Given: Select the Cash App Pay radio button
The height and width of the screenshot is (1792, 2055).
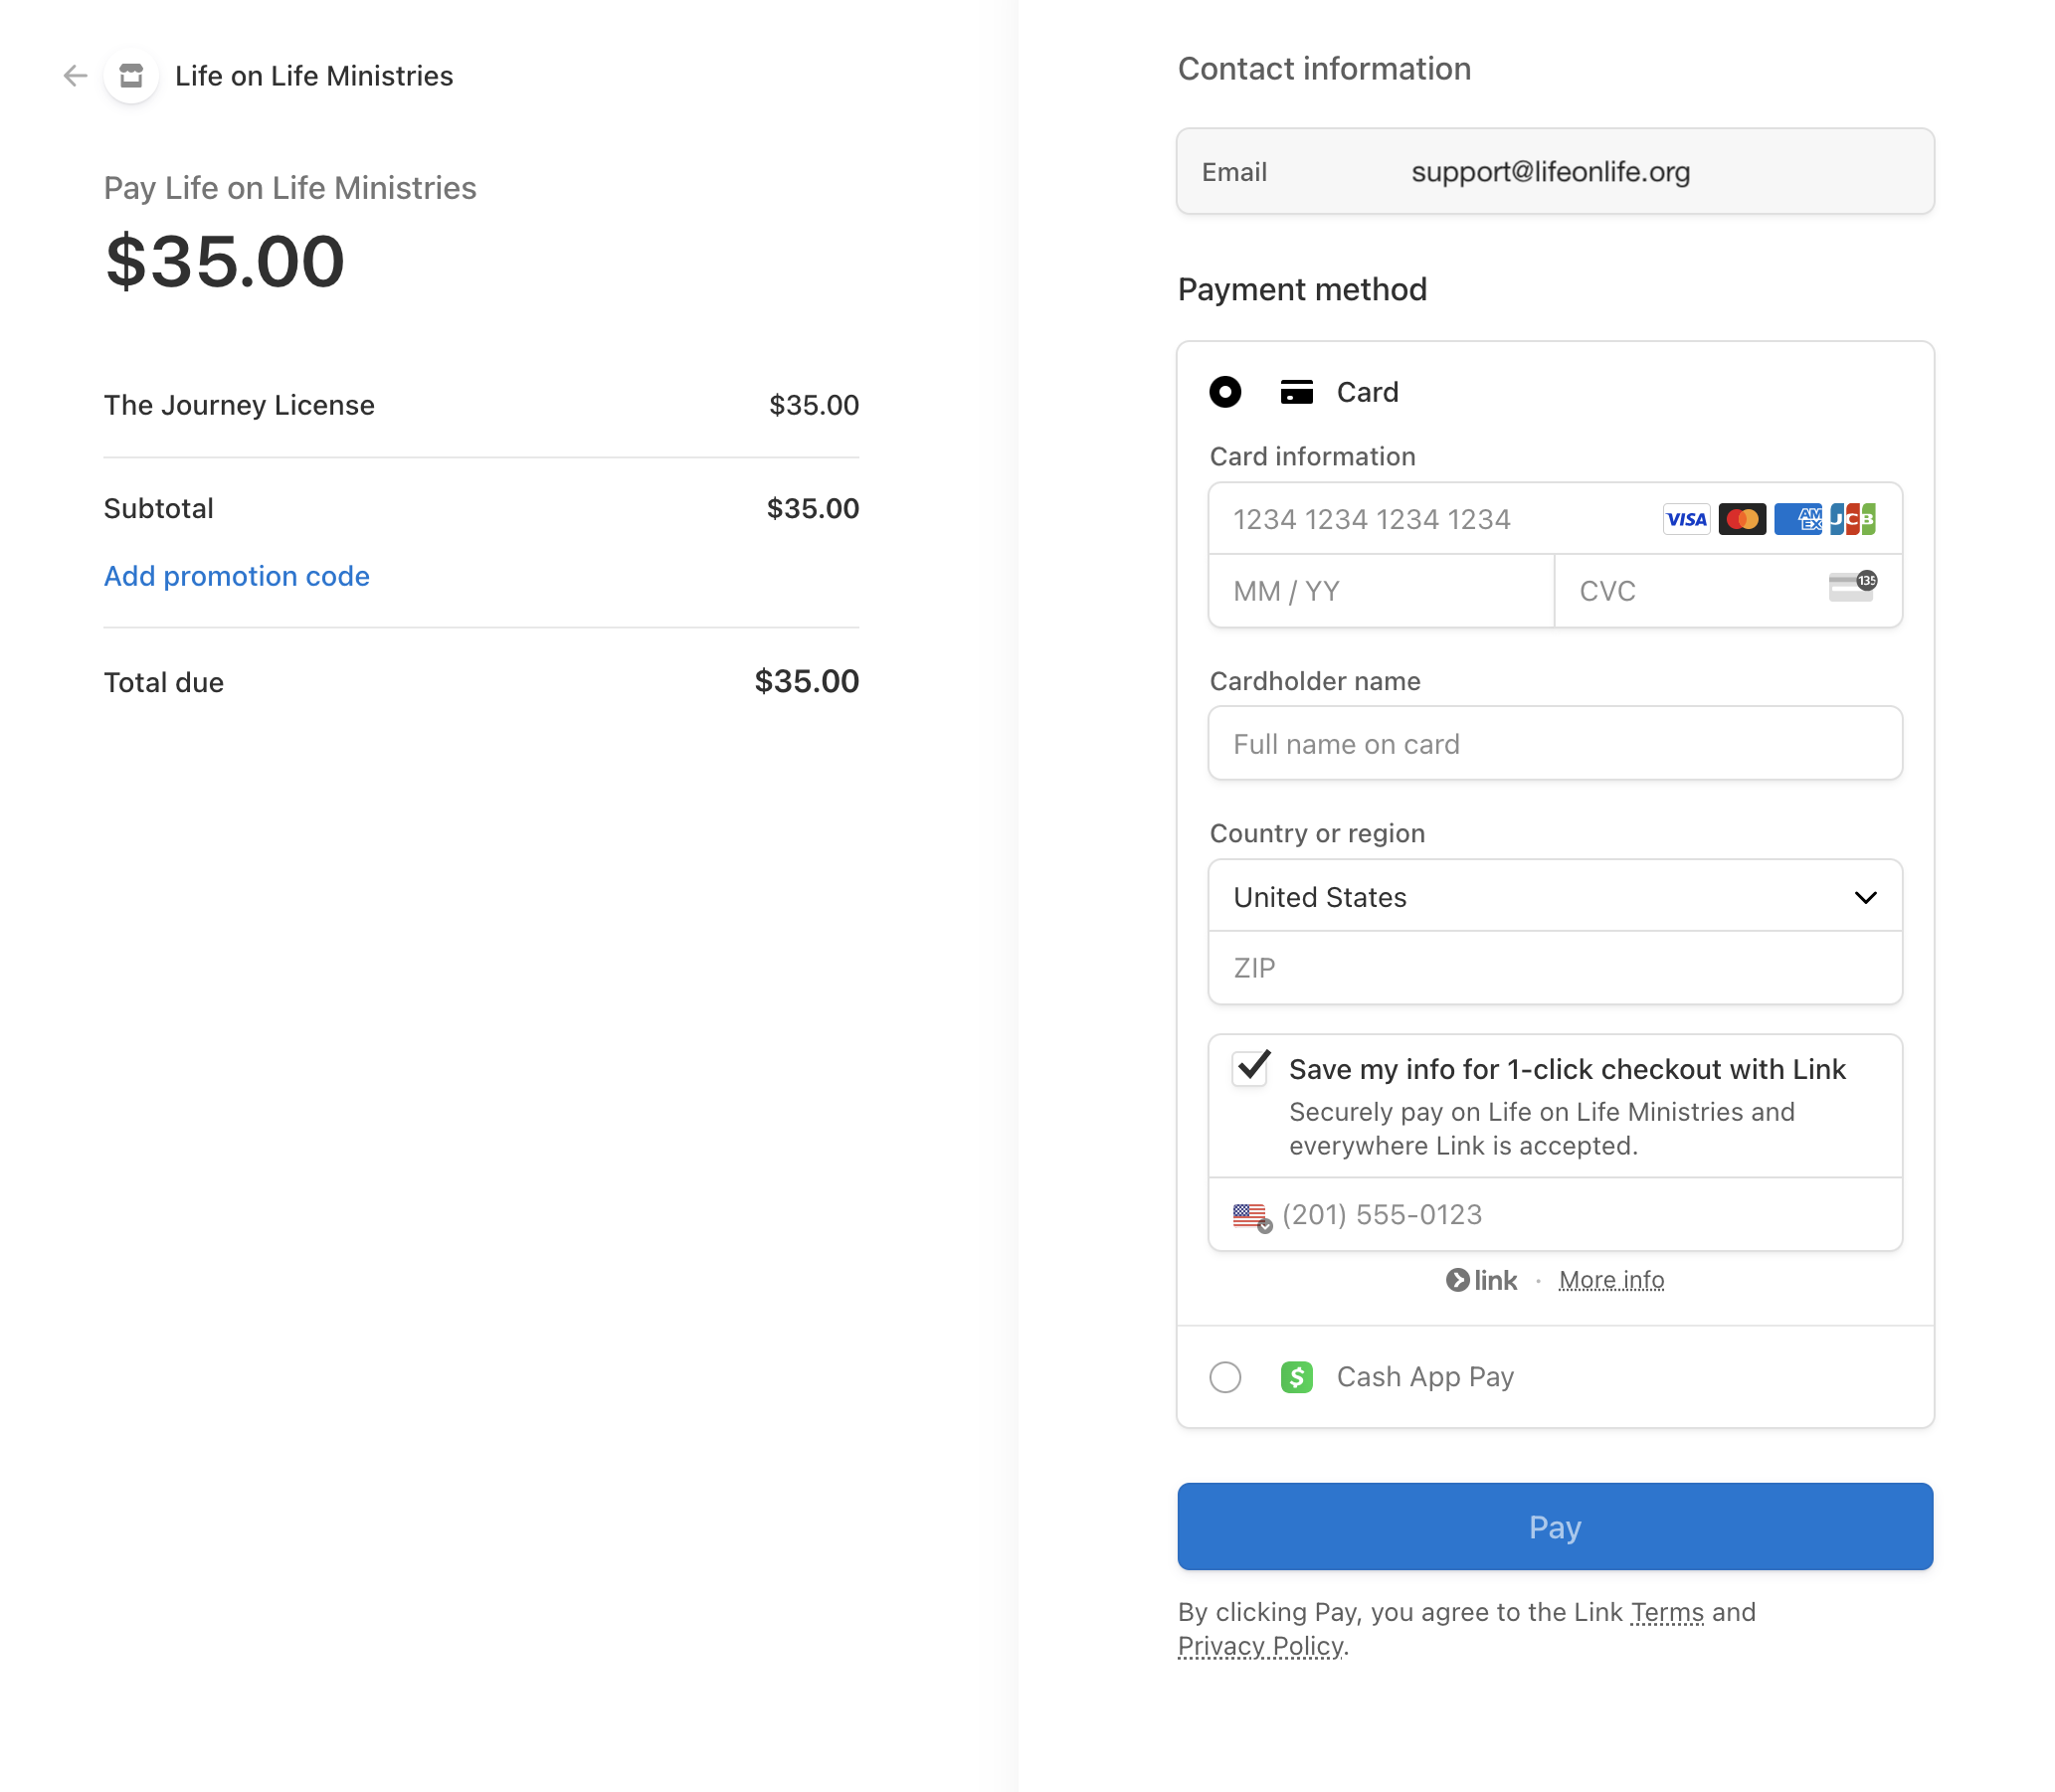Looking at the screenshot, I should click(1225, 1378).
